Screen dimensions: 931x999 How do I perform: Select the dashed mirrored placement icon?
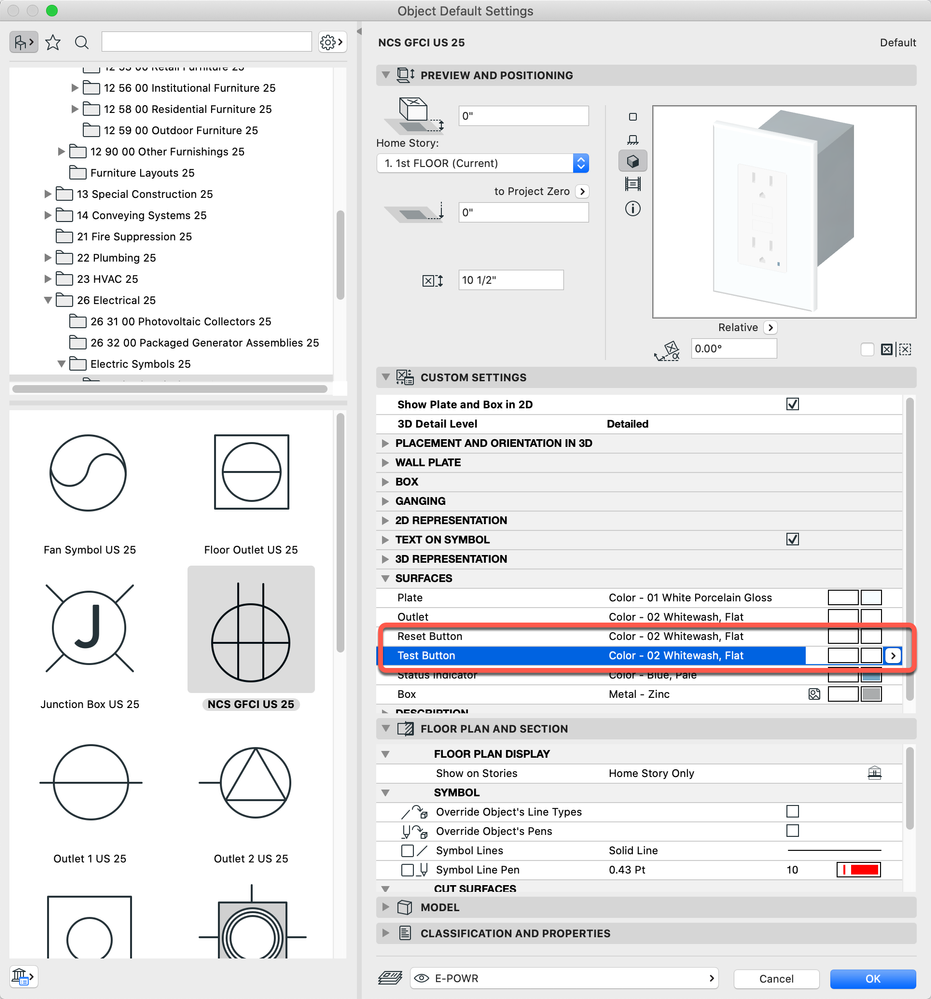[x=904, y=349]
